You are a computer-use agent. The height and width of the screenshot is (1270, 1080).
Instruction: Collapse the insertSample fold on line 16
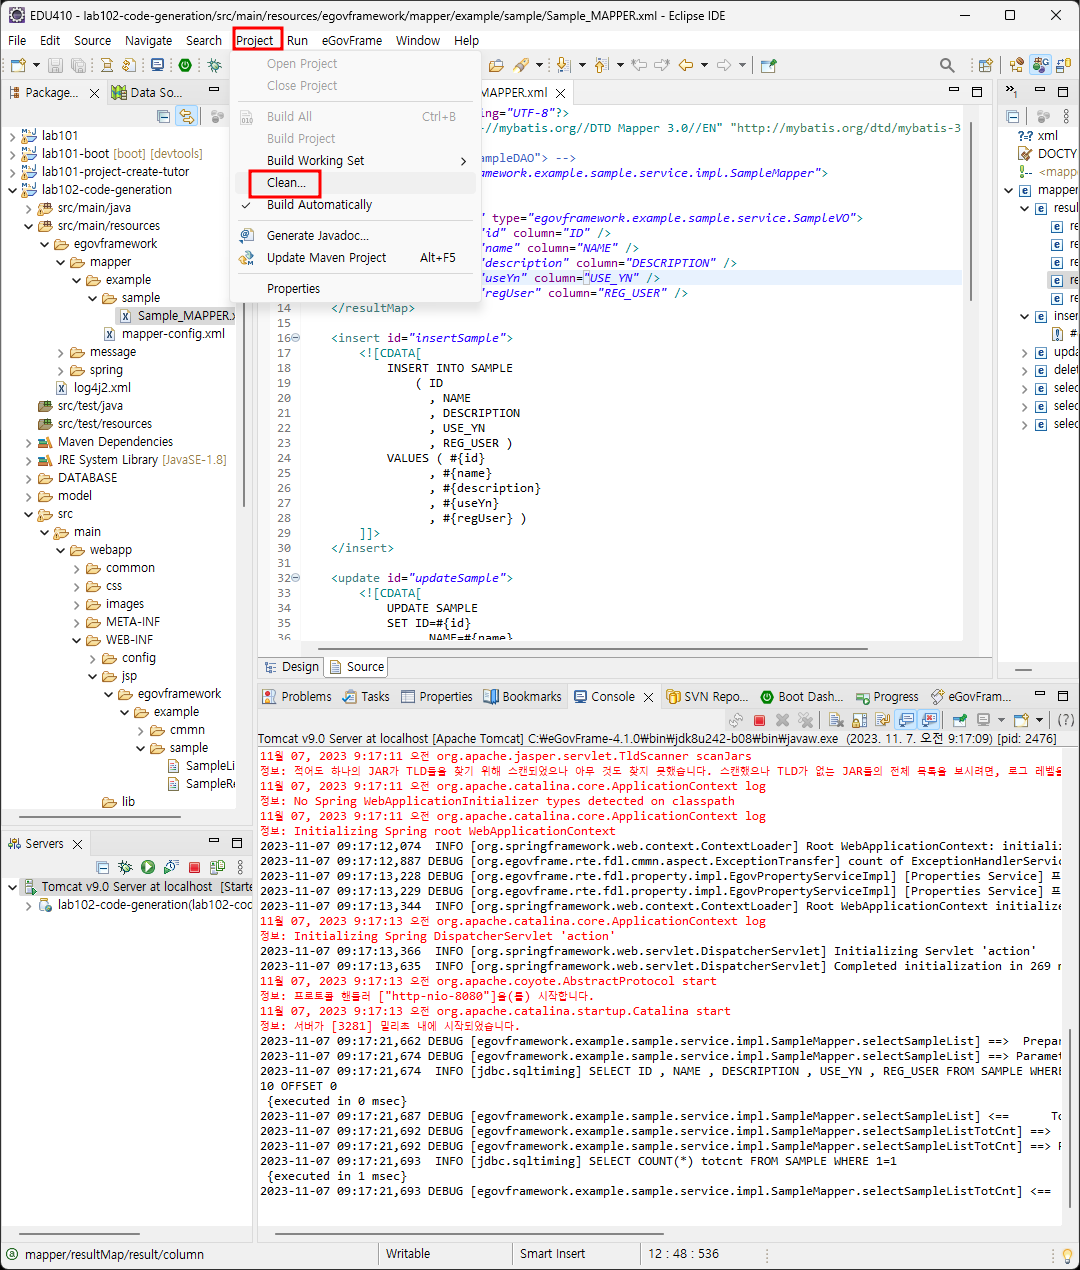295,338
